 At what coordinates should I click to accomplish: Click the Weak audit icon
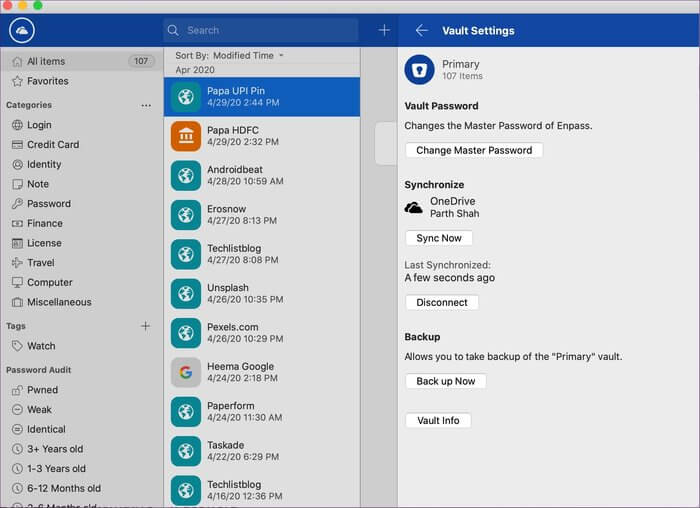[x=17, y=410]
